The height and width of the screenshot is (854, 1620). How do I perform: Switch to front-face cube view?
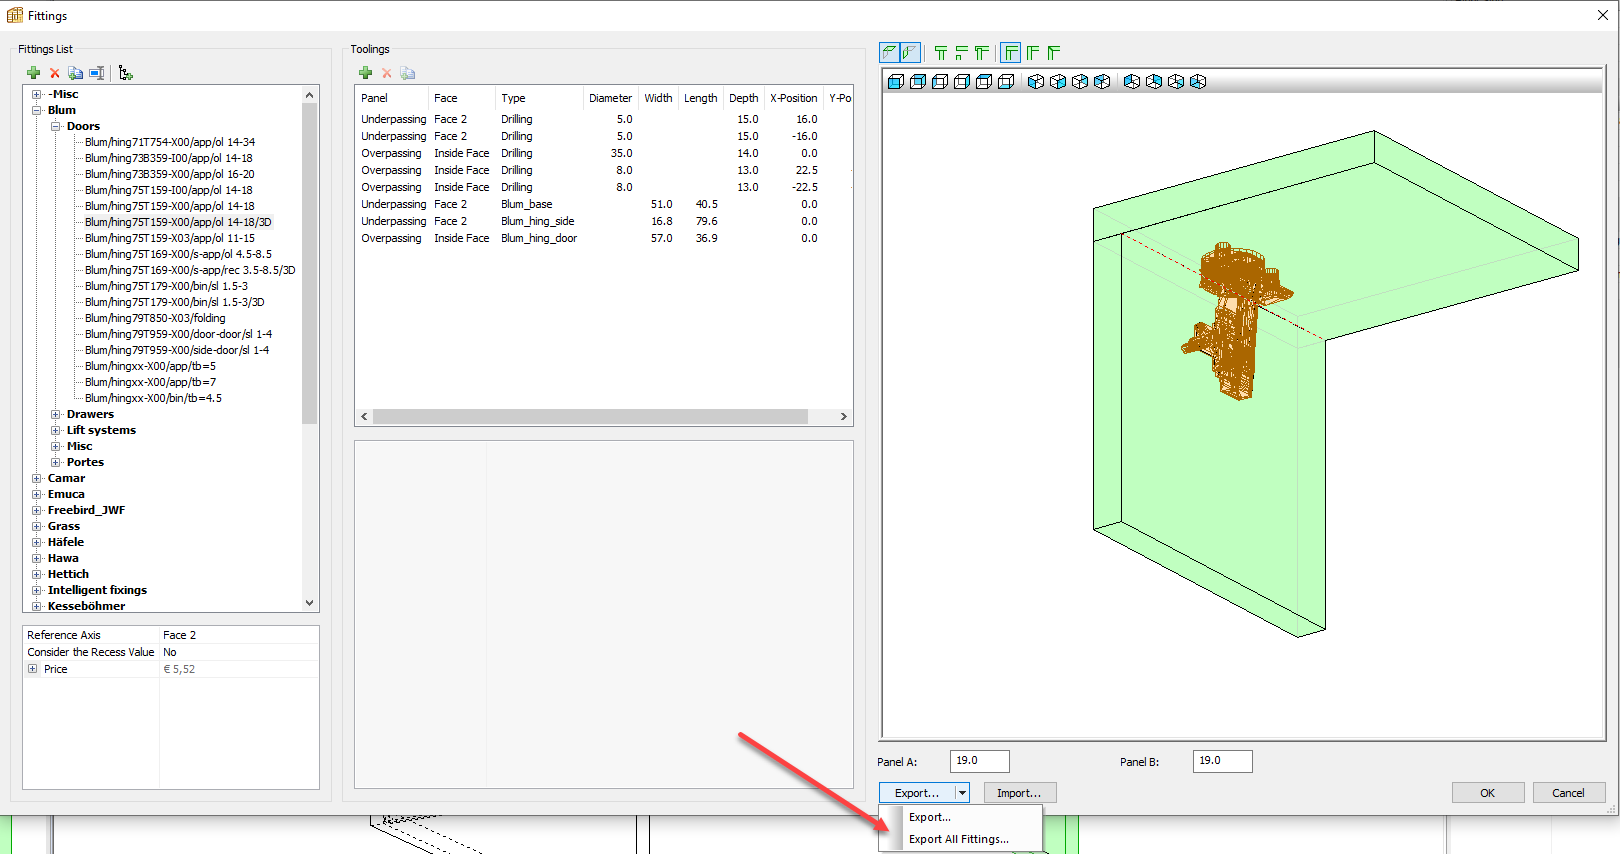click(896, 82)
